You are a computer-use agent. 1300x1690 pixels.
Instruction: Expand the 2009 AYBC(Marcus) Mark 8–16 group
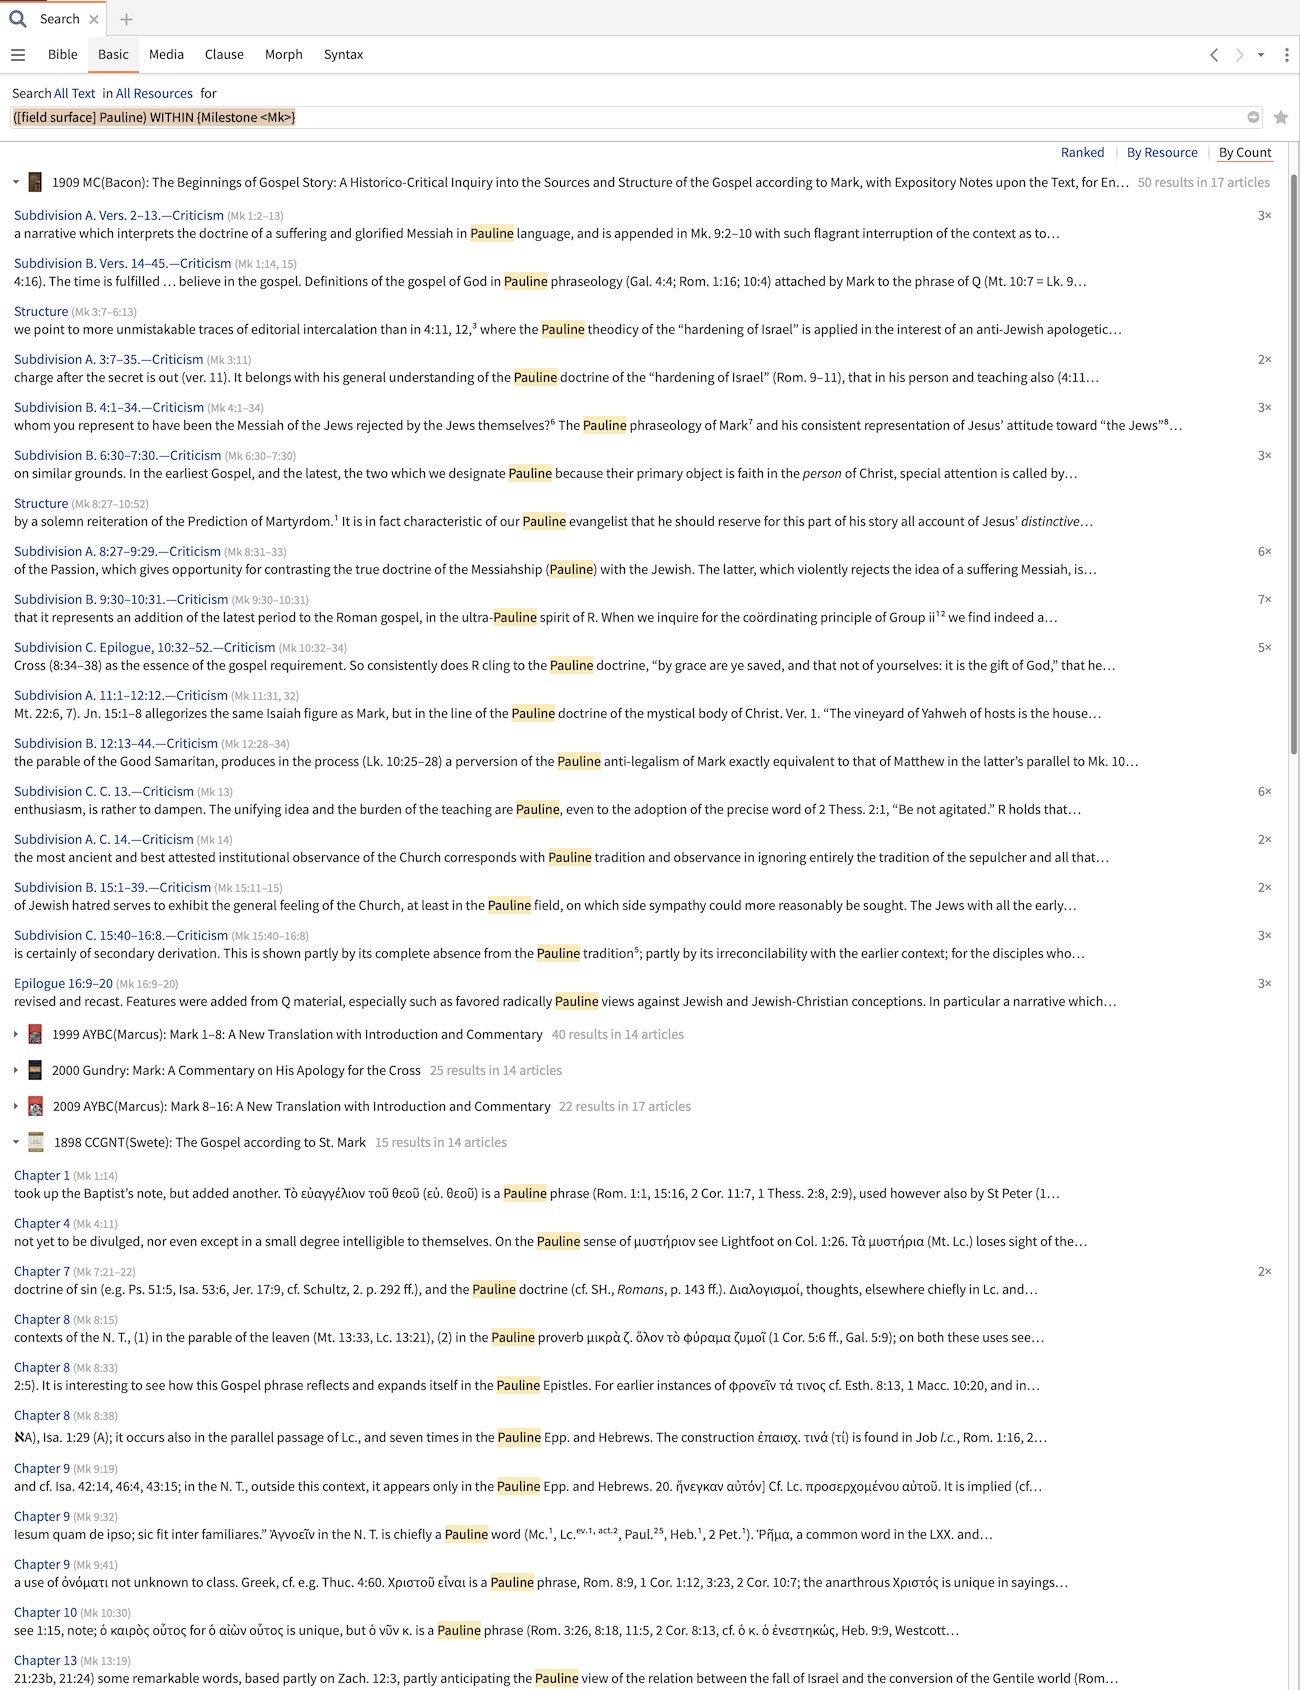click(16, 1106)
